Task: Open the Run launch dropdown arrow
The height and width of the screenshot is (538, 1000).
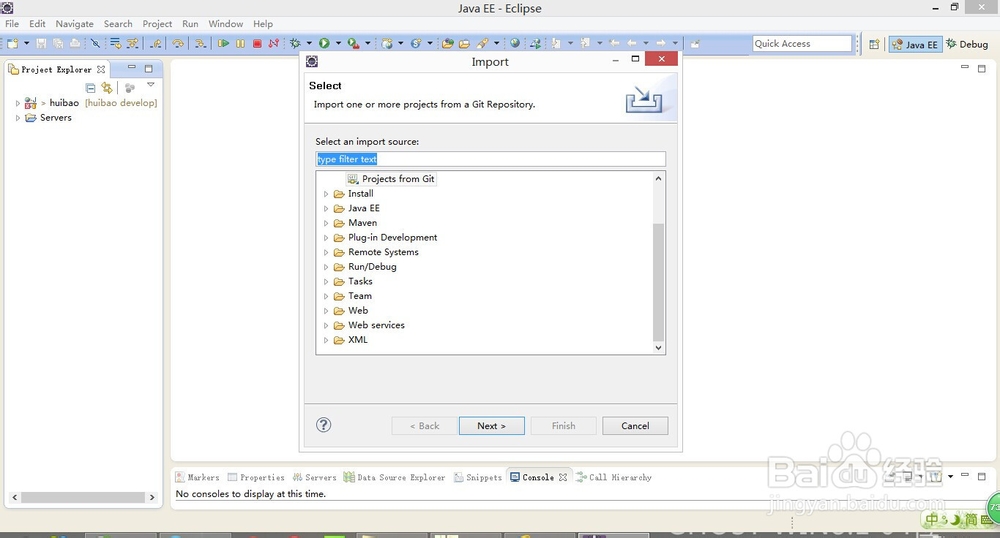Action: [x=338, y=43]
